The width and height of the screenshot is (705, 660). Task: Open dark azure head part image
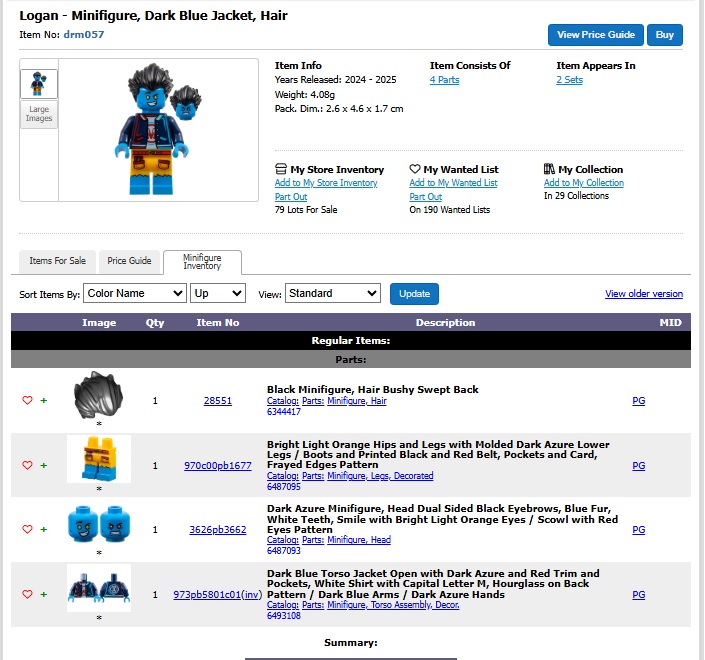pyautogui.click(x=99, y=524)
